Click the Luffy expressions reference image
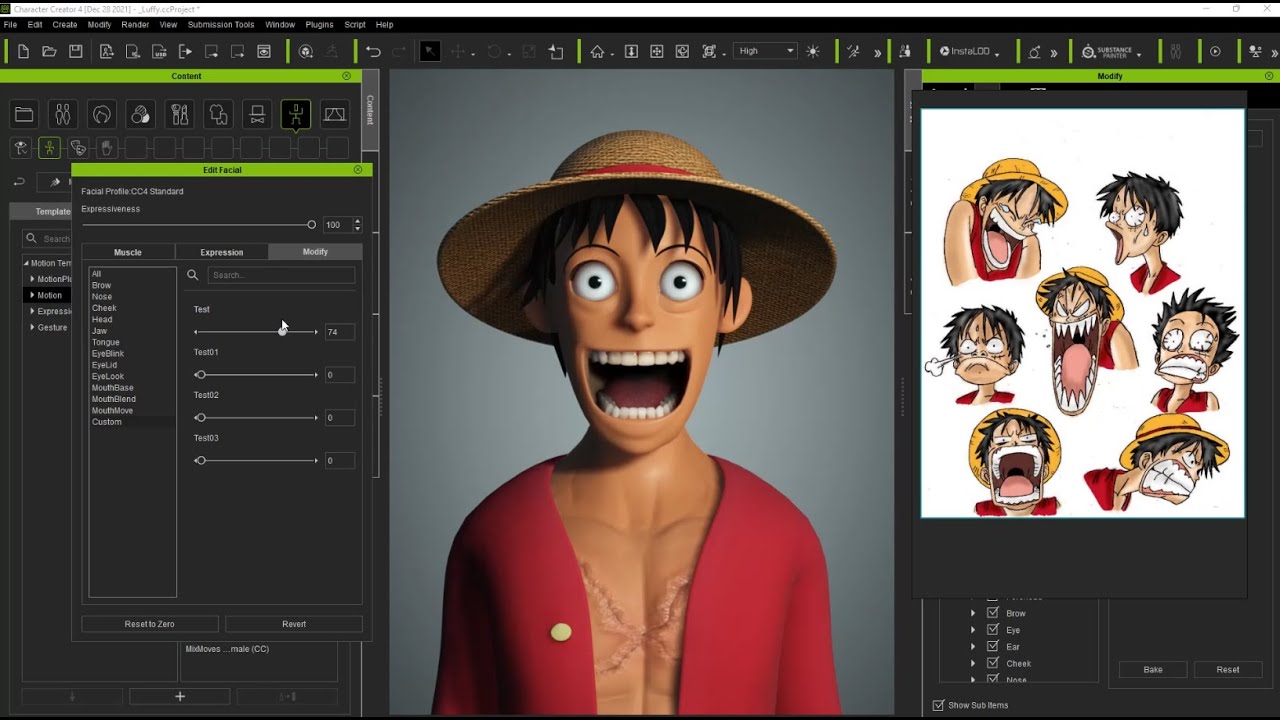 click(1083, 313)
